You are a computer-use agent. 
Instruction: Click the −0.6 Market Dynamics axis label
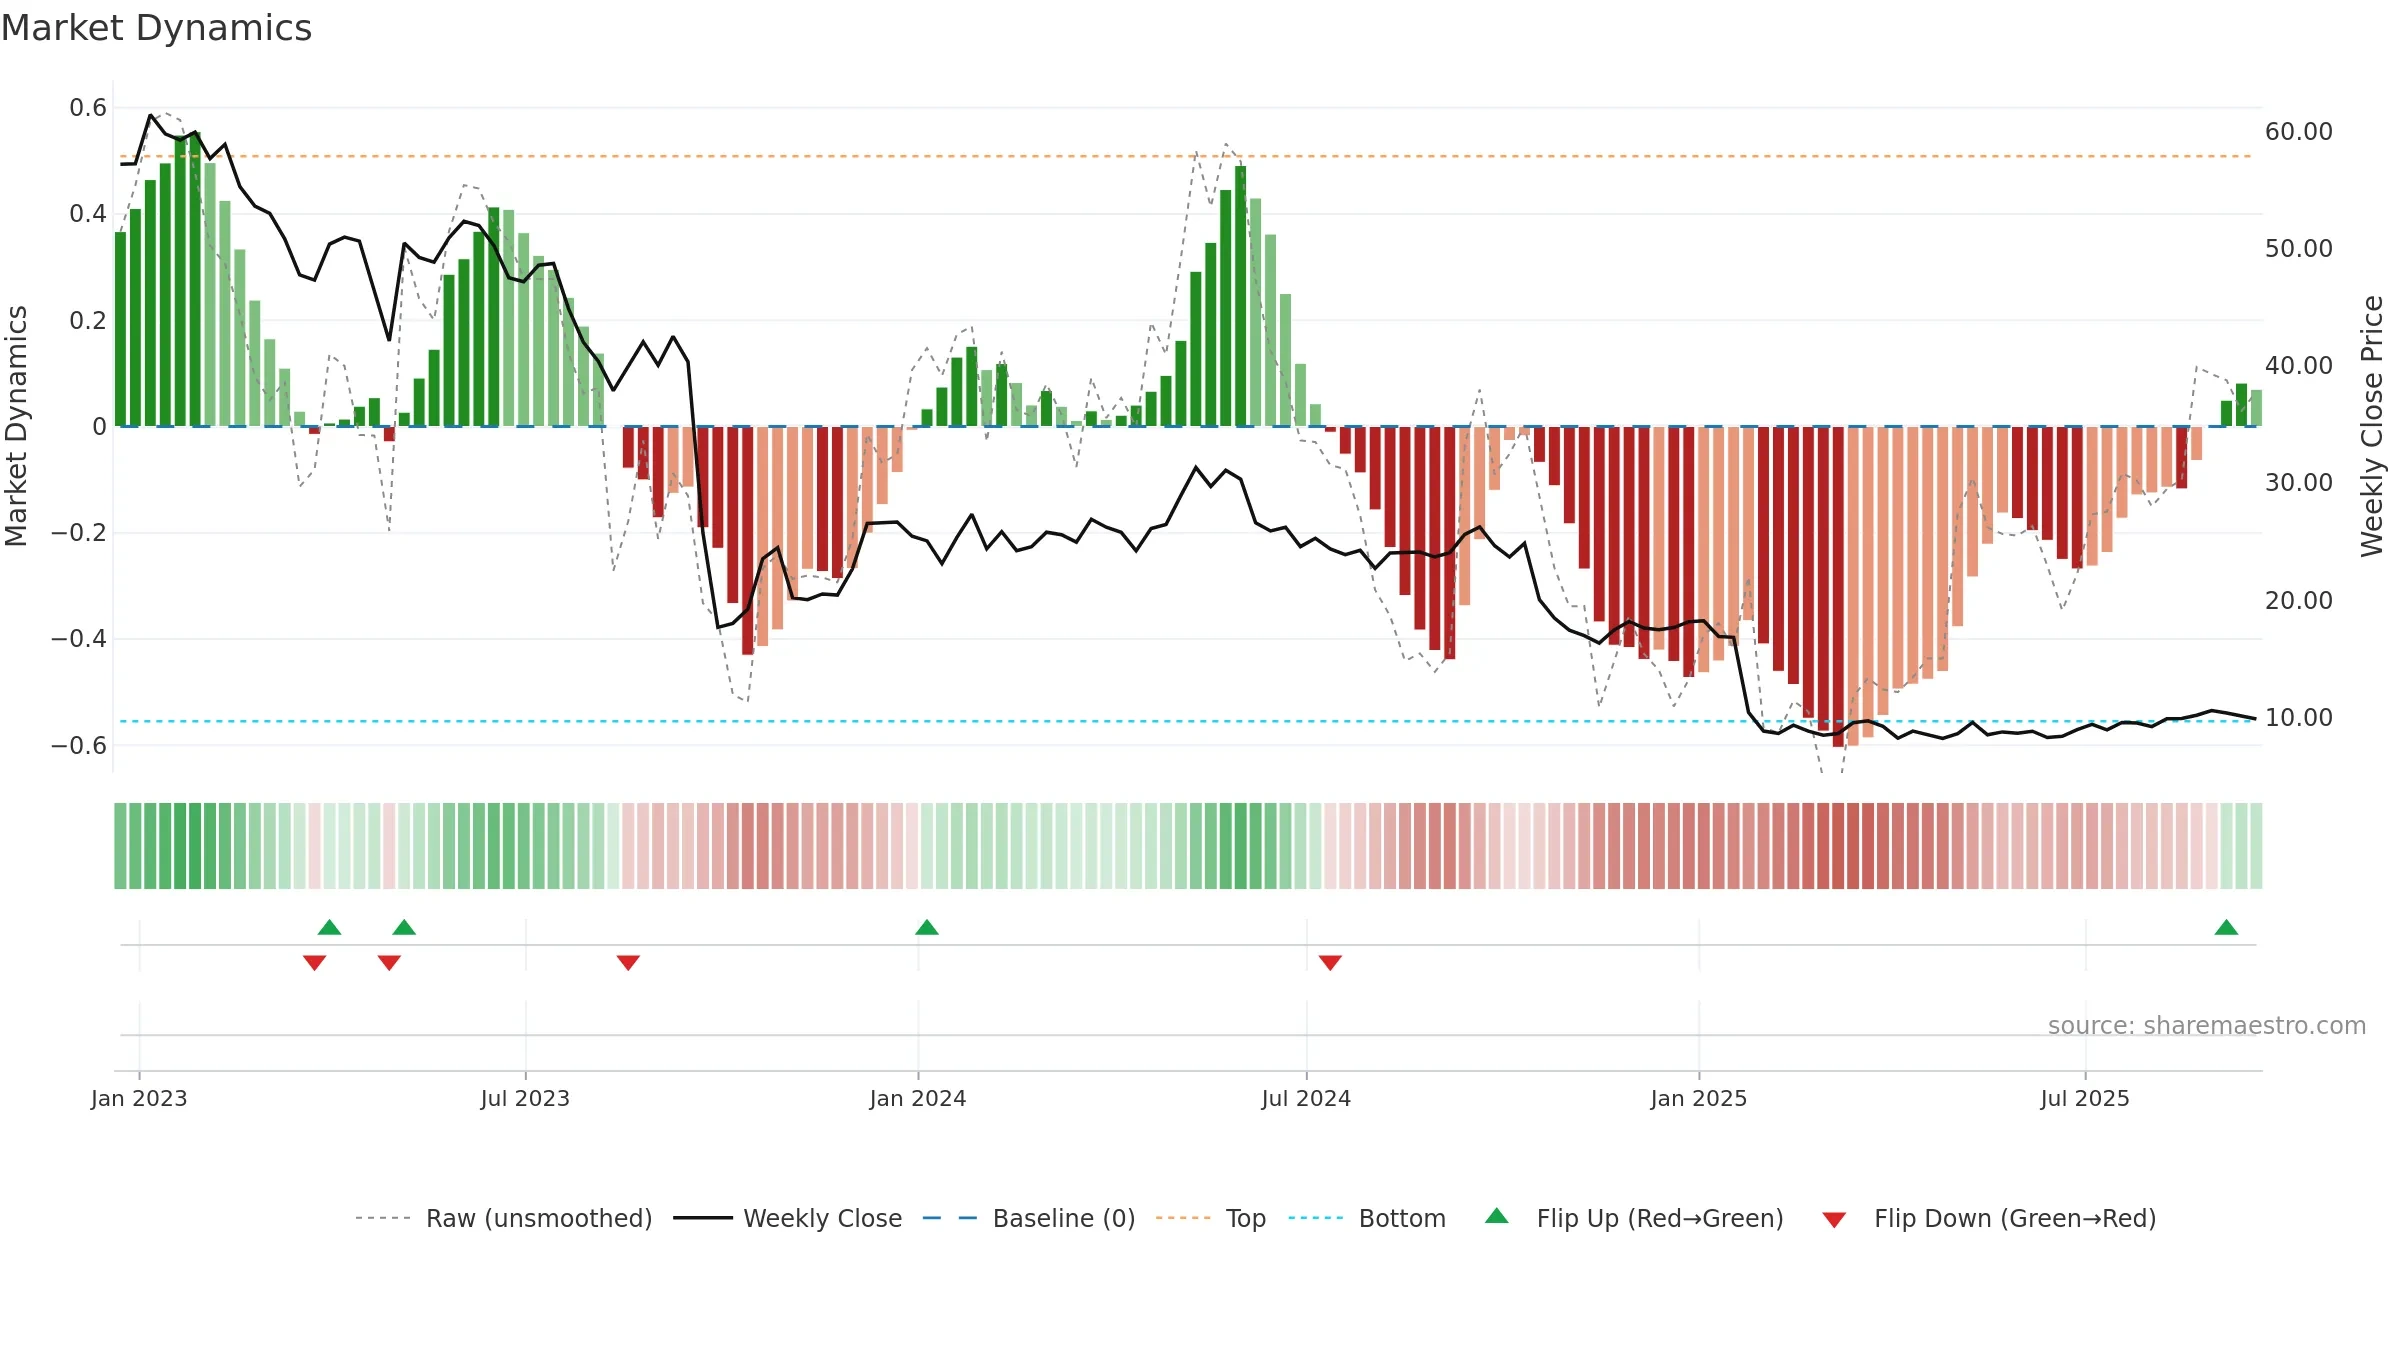point(79,746)
